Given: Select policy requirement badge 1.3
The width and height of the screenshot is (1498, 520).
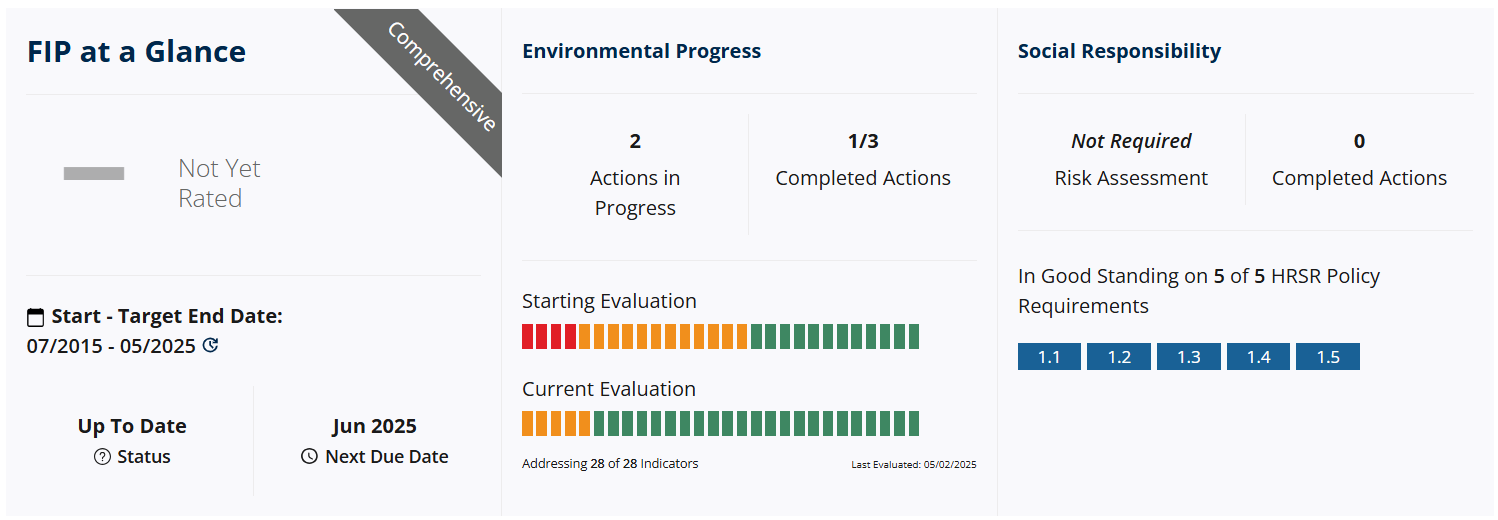Looking at the screenshot, I should (1188, 357).
